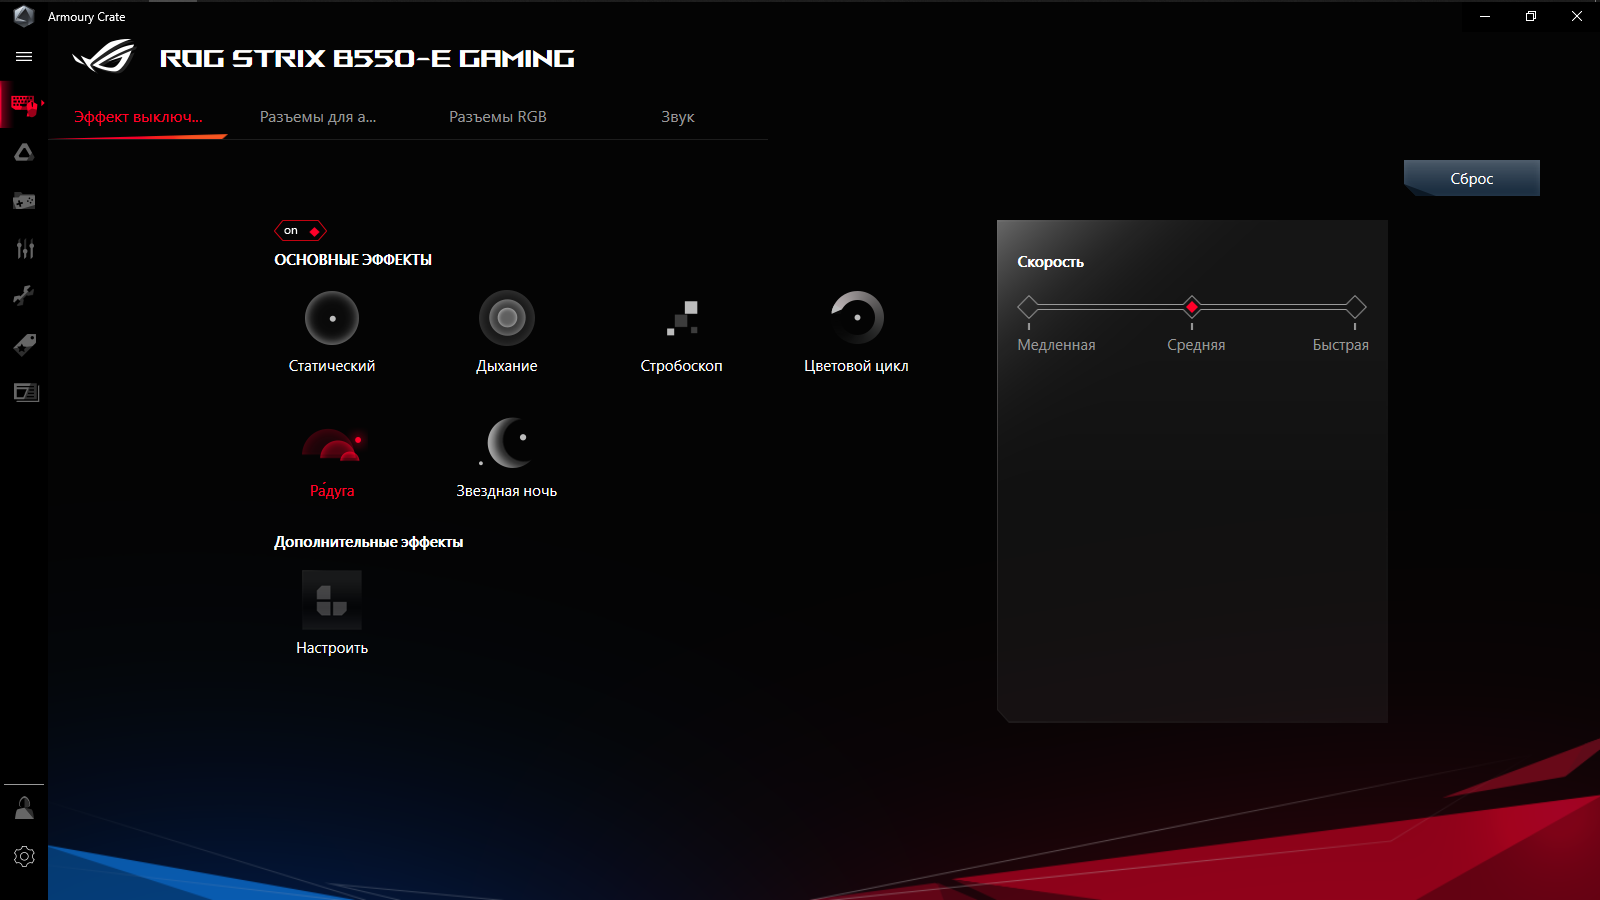Select the Статический lighting effect
This screenshot has width=1600, height=900.
coord(332,333)
